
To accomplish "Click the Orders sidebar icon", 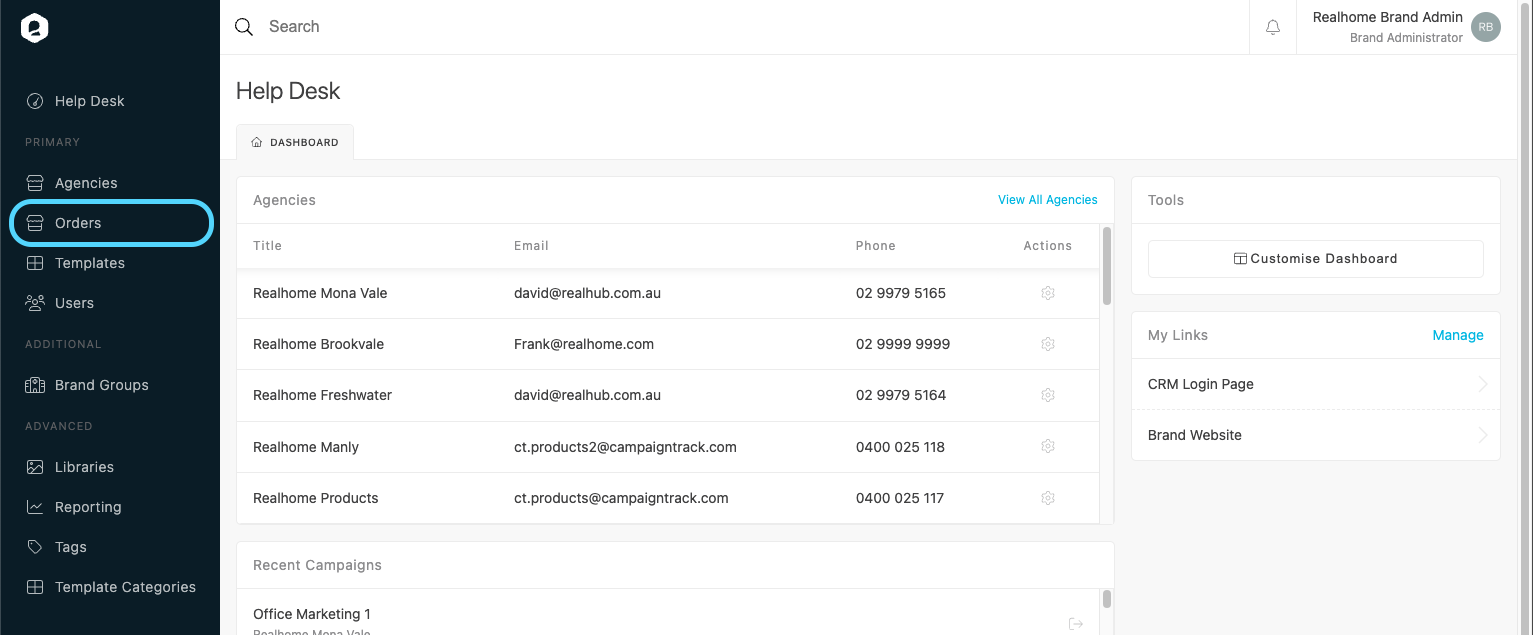I will click(35, 223).
